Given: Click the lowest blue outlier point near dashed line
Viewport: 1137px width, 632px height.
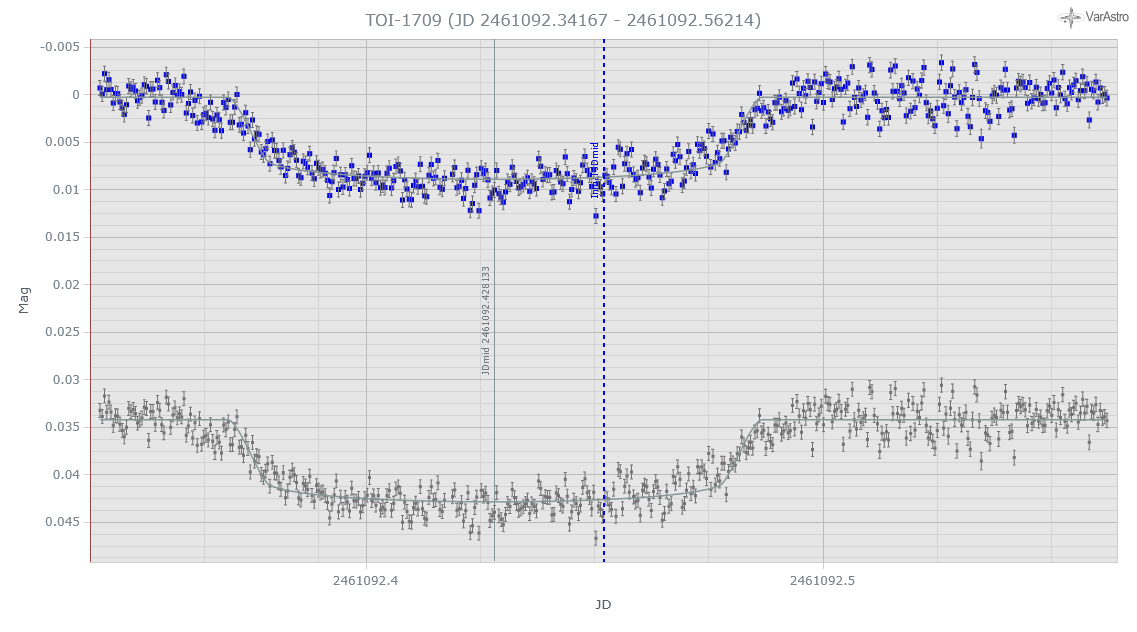Looking at the screenshot, I should click(x=596, y=216).
